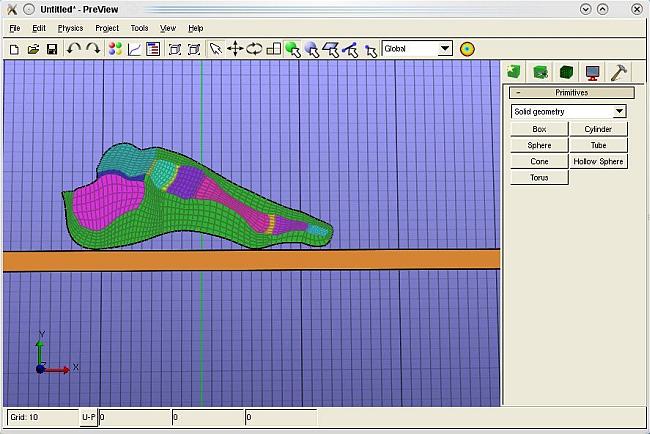Viewport: 650px width, 434px height.
Task: Click the first coordinate field in status bar
Action: click(135, 417)
